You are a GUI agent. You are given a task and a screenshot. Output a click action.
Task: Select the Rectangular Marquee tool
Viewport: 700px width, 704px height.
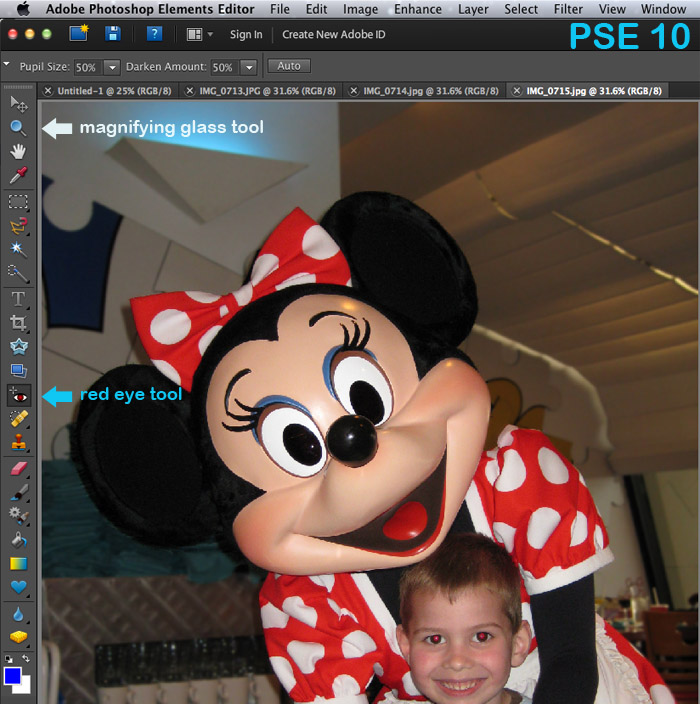[18, 202]
